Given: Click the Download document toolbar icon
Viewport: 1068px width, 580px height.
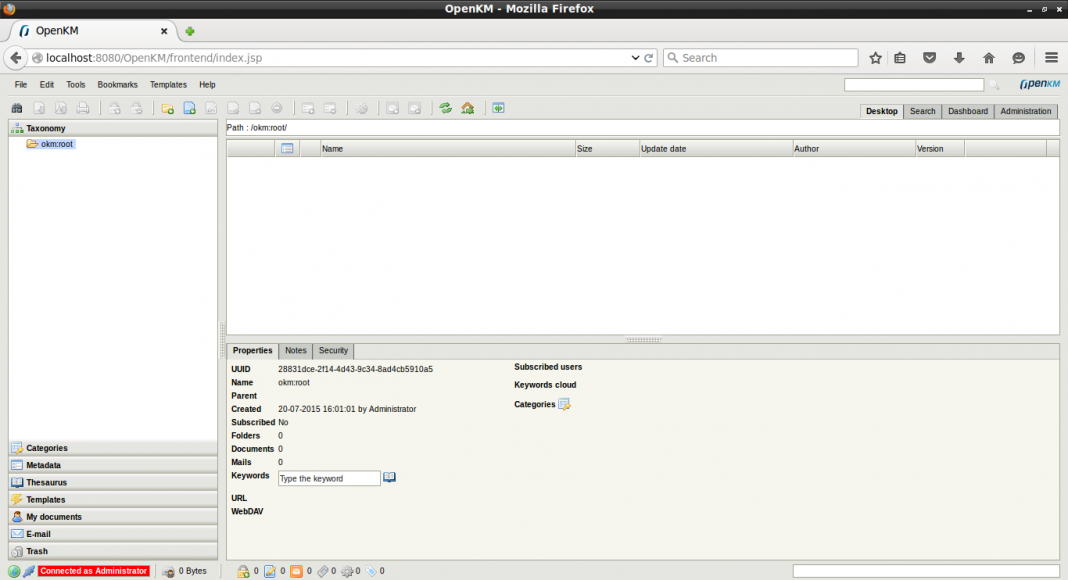Looking at the screenshot, I should coord(39,108).
